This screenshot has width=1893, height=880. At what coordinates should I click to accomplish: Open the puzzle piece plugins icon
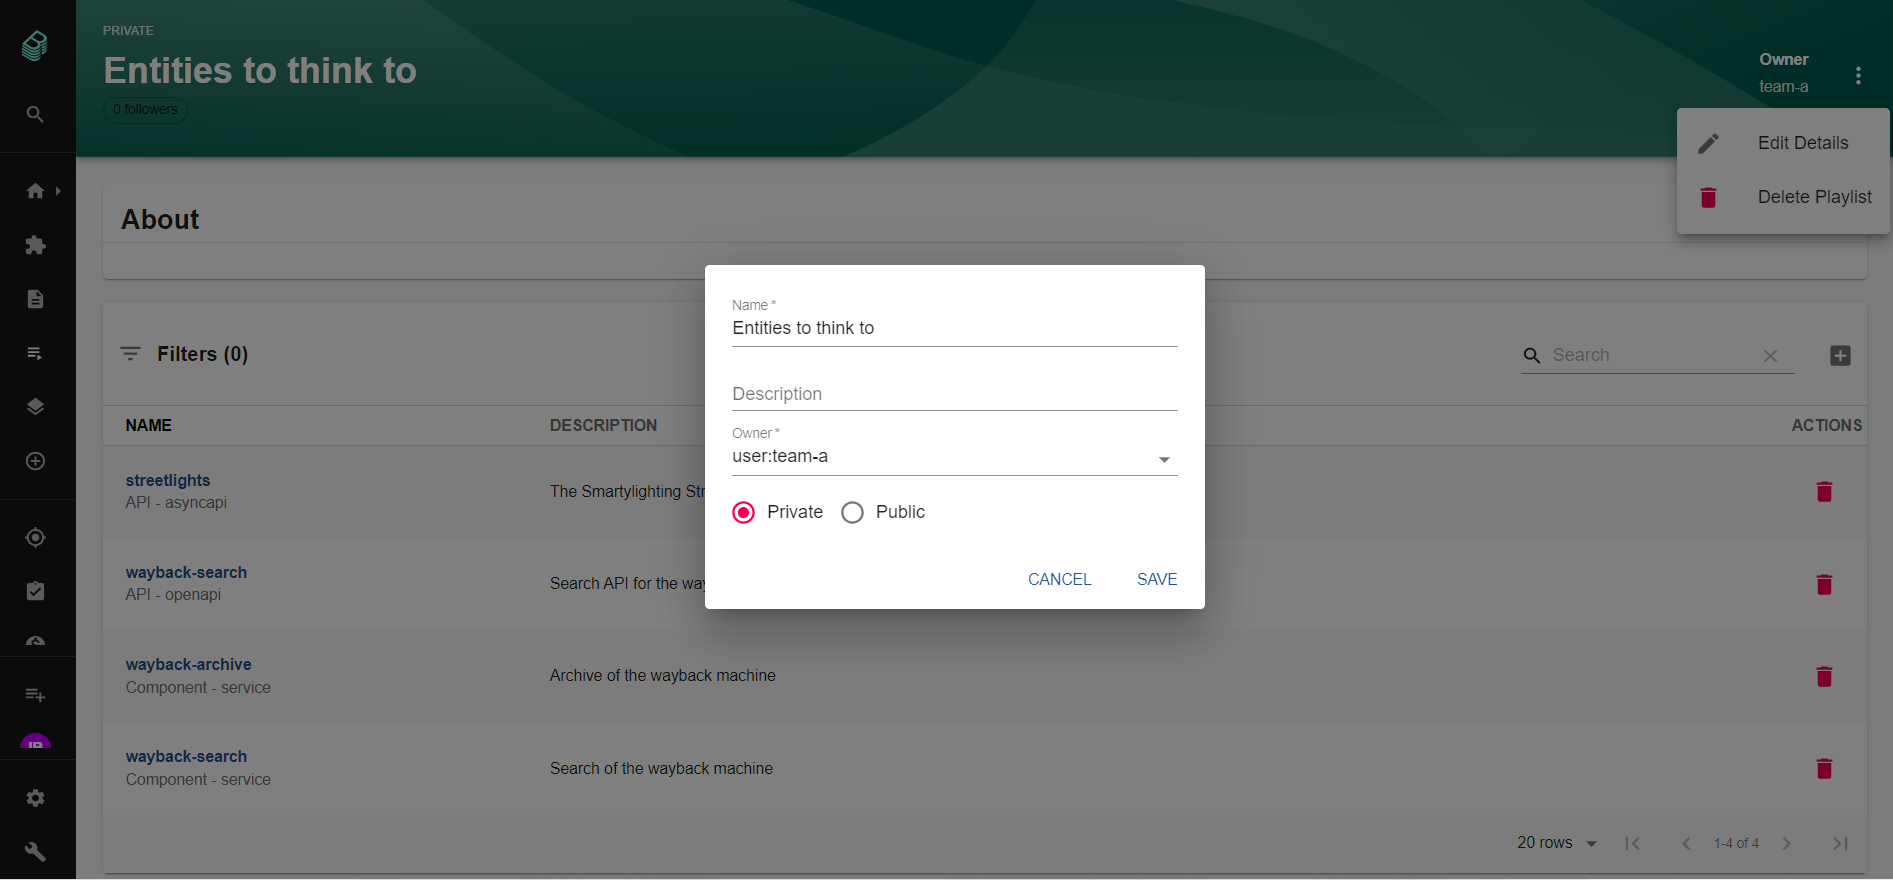[x=36, y=245]
